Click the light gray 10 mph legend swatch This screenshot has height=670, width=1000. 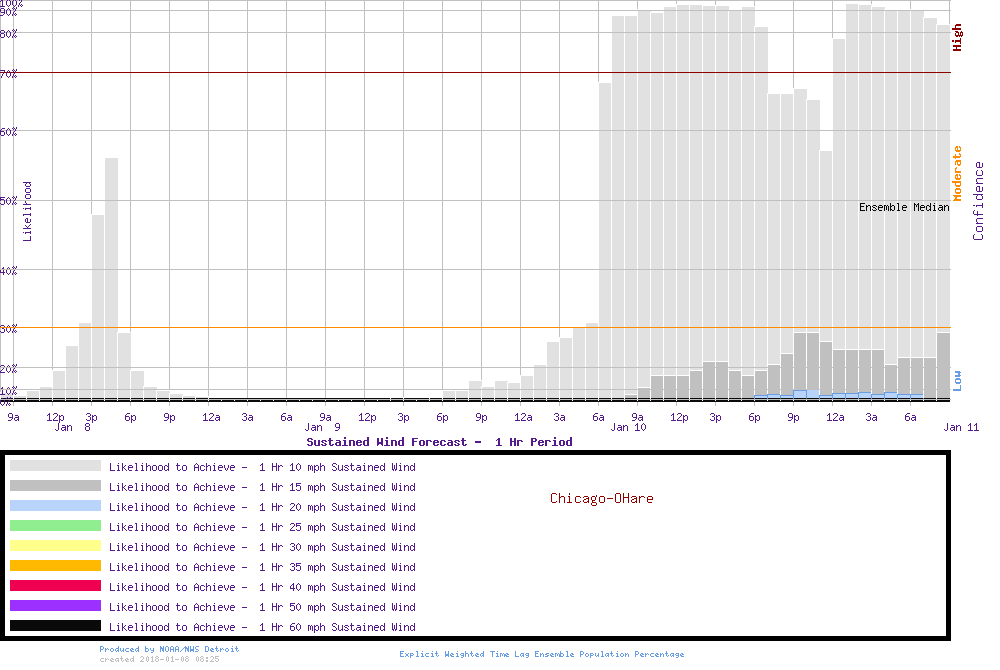[55, 466]
